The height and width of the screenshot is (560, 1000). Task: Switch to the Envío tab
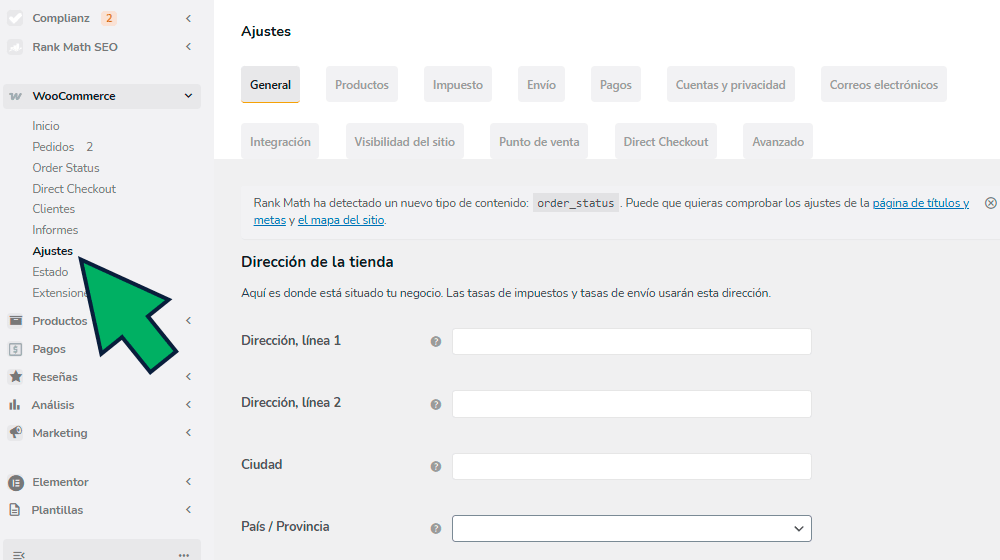(541, 84)
